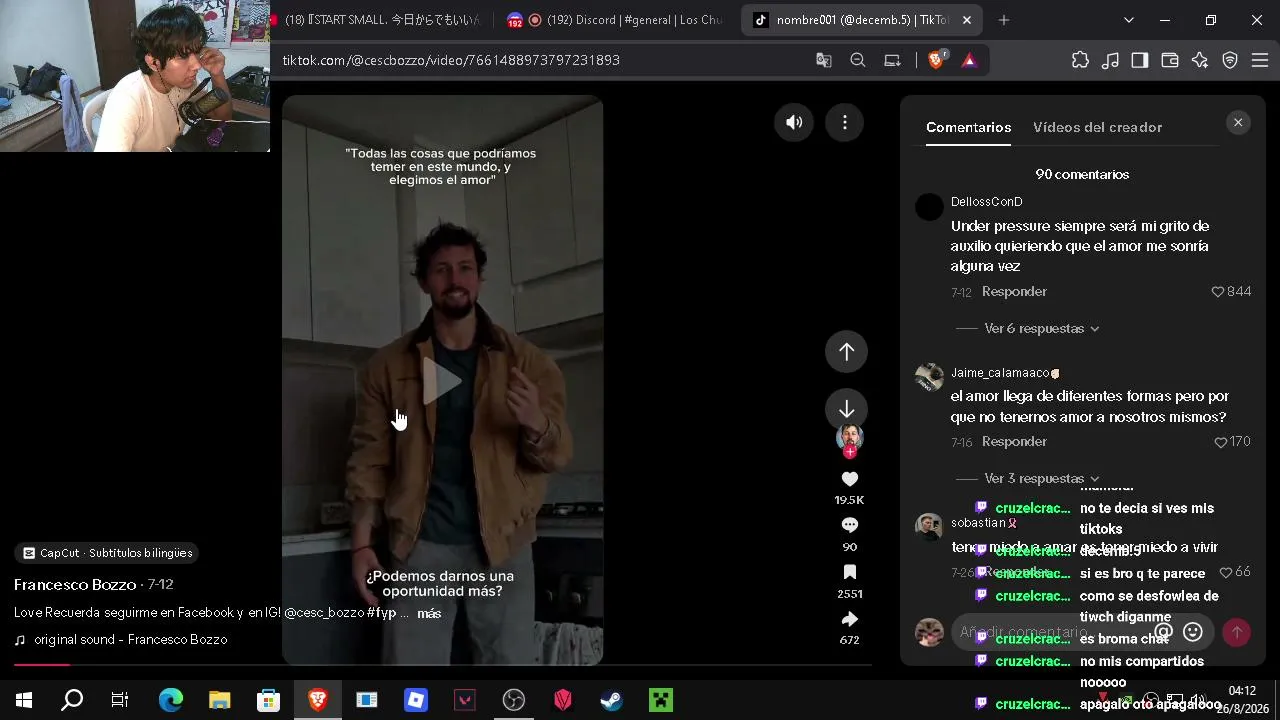Like DellossConD's comment with 844 likes
Image resolution: width=1280 pixels, height=720 pixels.
[x=1218, y=292]
